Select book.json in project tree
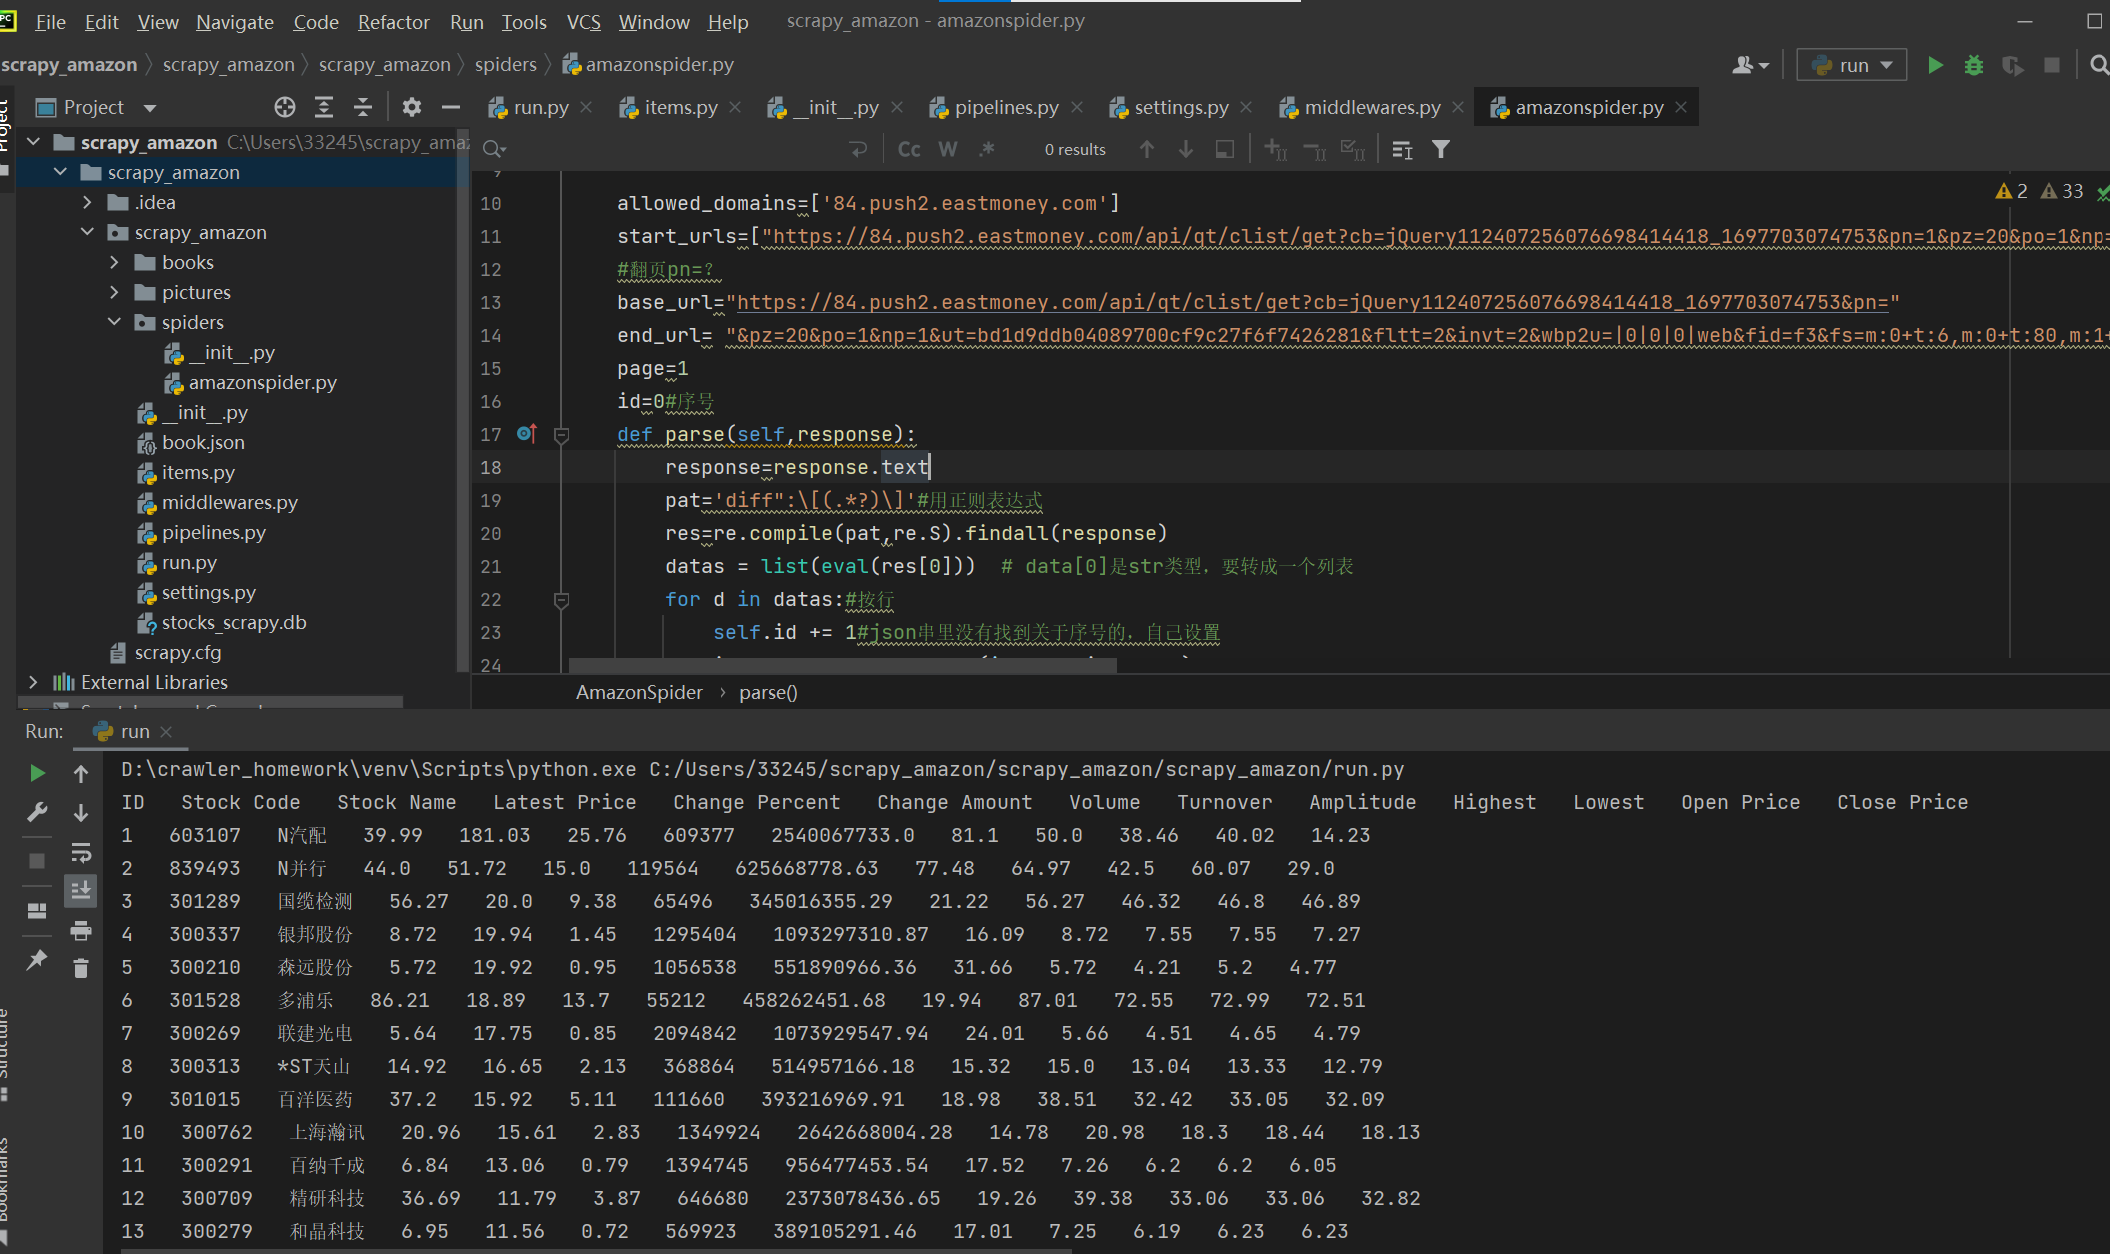 203,442
